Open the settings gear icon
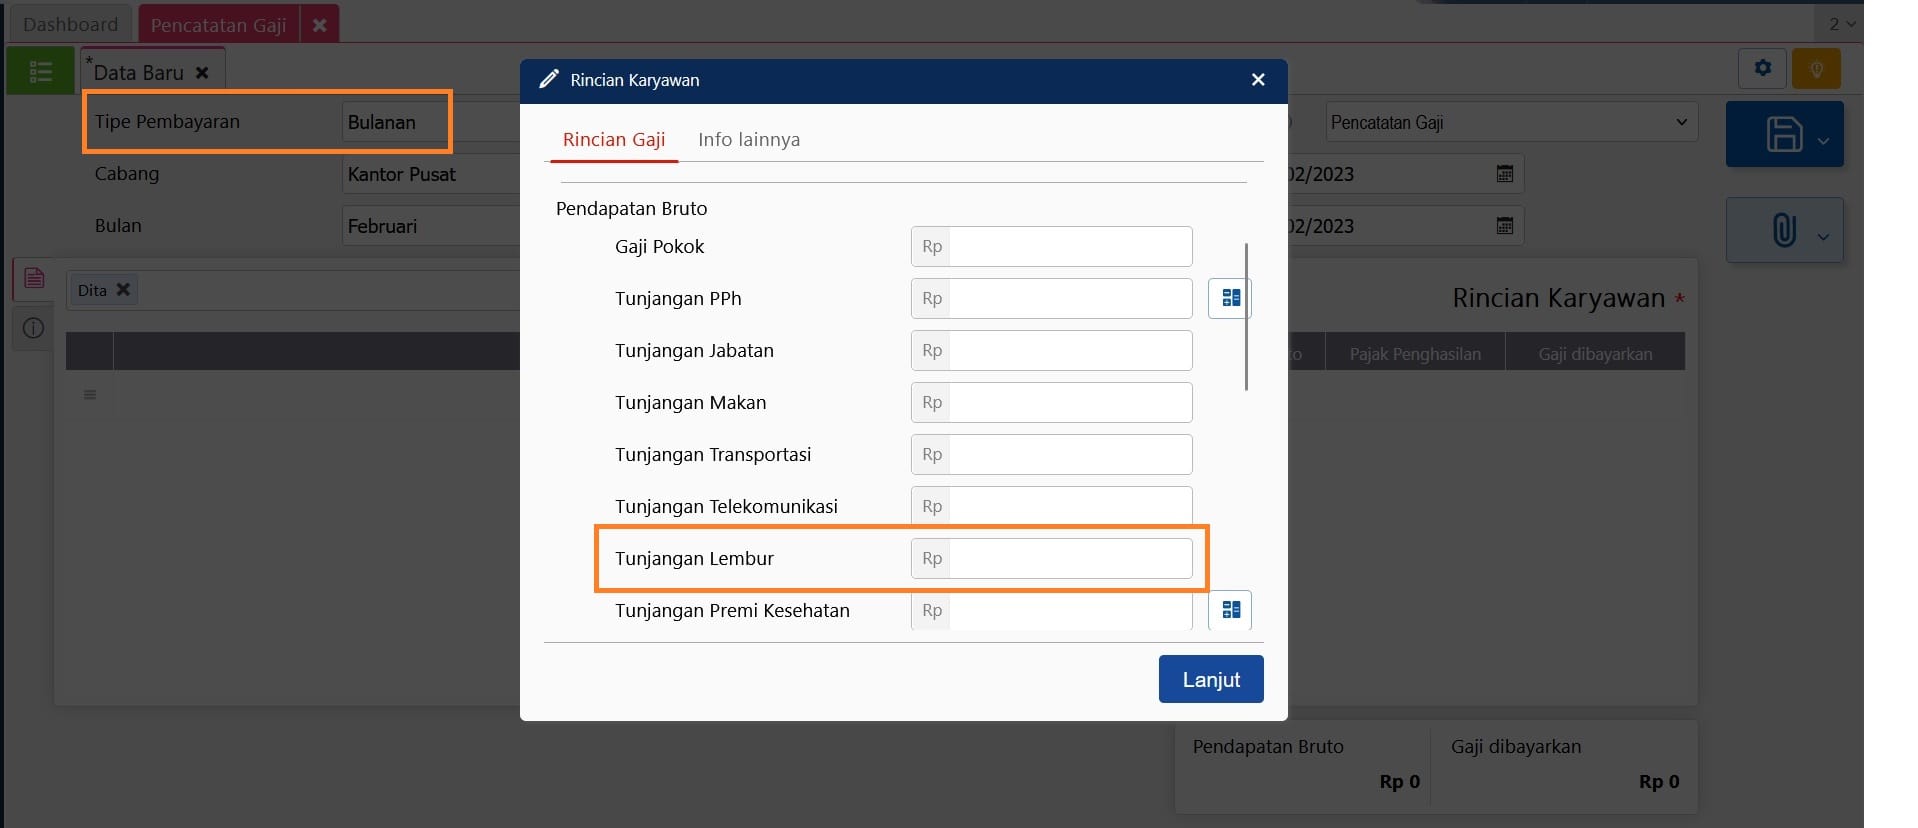Image resolution: width=1918 pixels, height=828 pixels. [1762, 68]
